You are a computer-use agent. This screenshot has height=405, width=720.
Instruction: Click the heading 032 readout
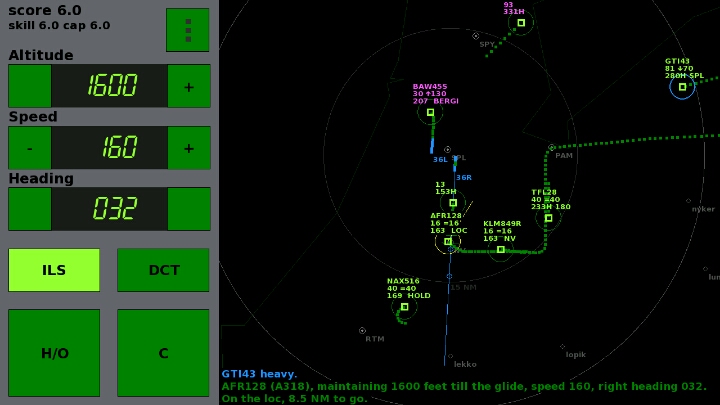[110, 209]
